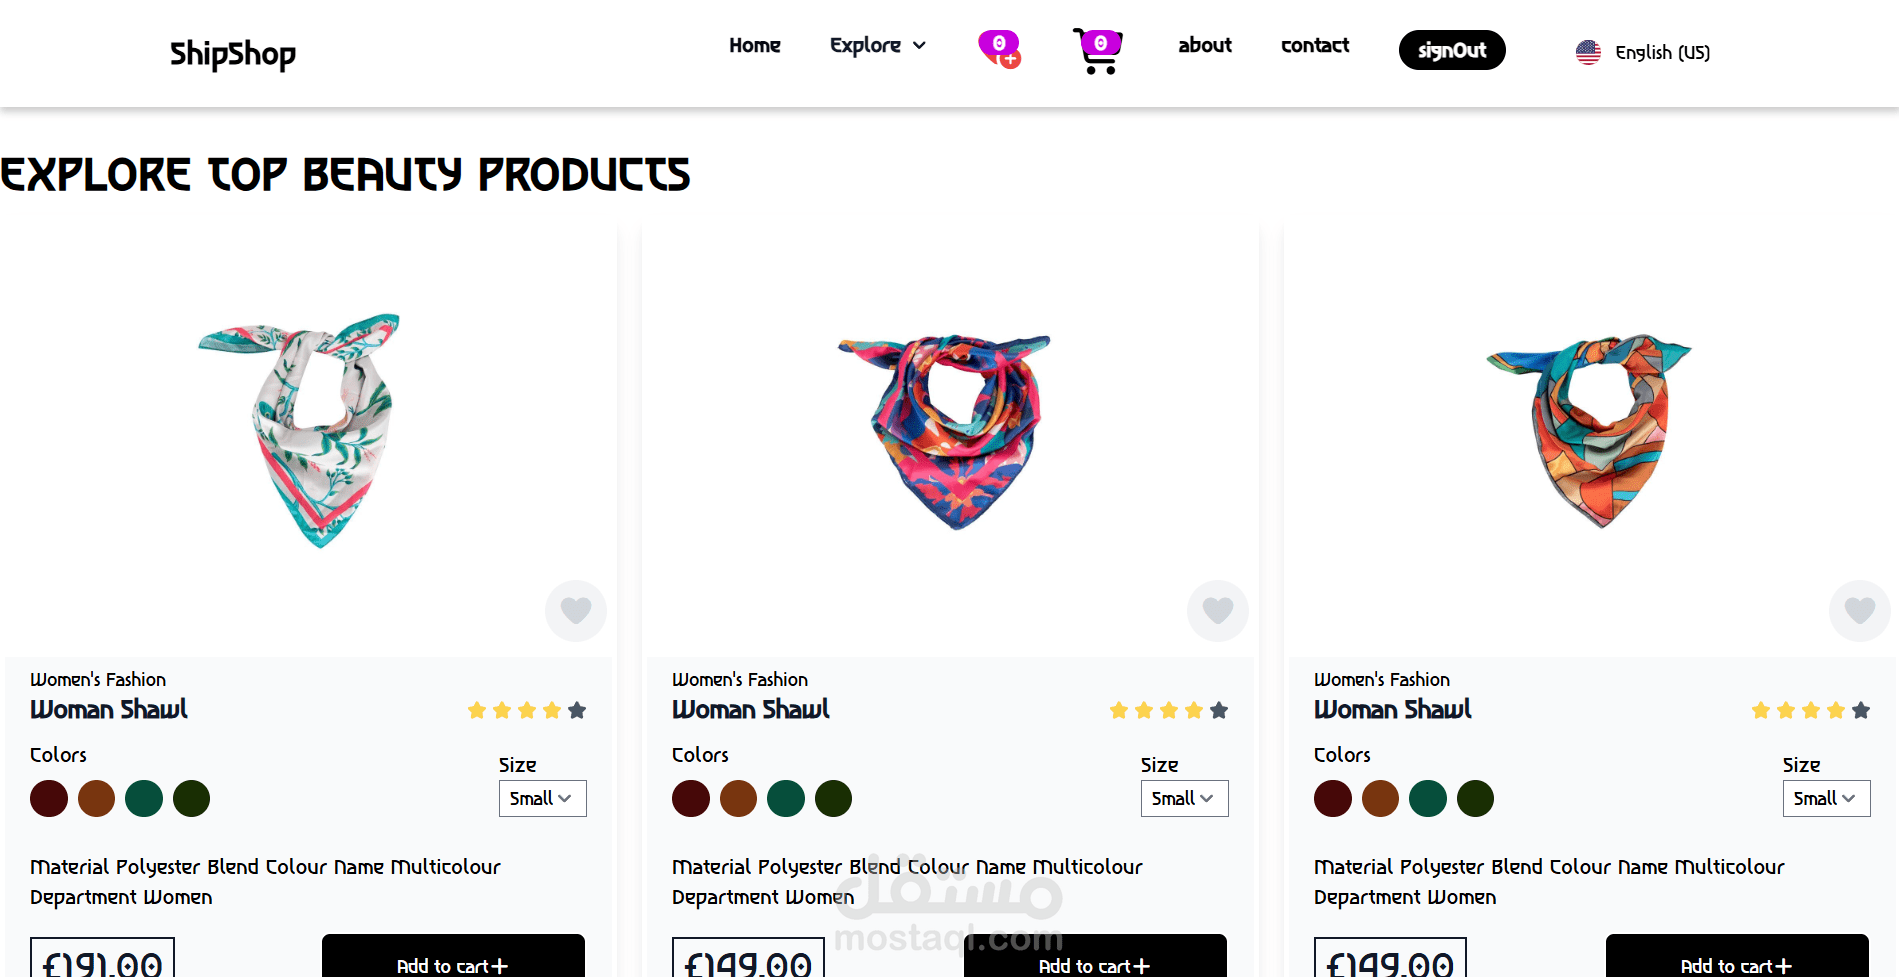Image resolution: width=1899 pixels, height=978 pixels.
Task: Open the about page
Action: [1205, 45]
